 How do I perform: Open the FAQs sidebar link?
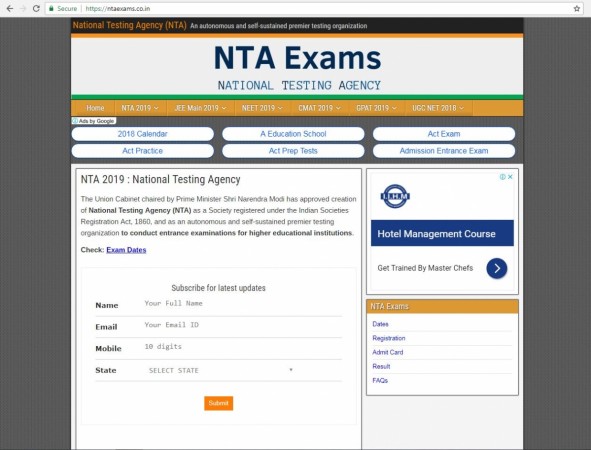380,381
